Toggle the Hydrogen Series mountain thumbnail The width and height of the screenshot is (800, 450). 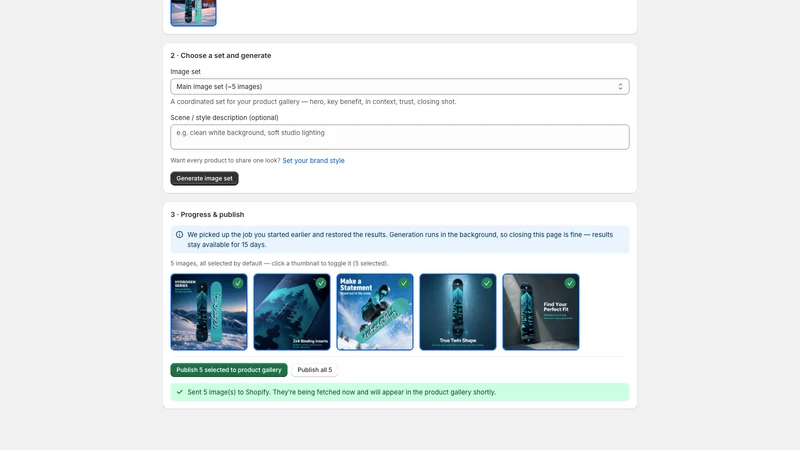[x=209, y=312]
